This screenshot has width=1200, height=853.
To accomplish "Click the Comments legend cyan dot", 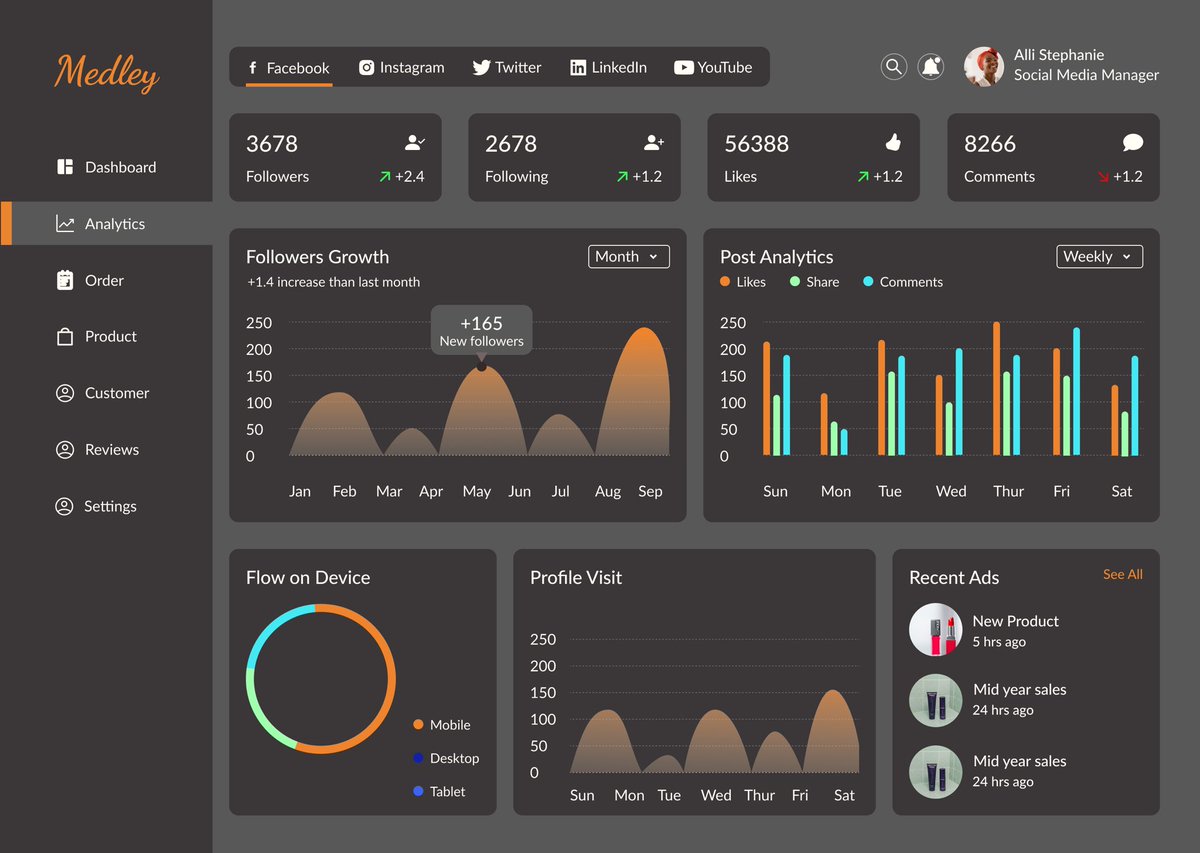I will pos(868,282).
